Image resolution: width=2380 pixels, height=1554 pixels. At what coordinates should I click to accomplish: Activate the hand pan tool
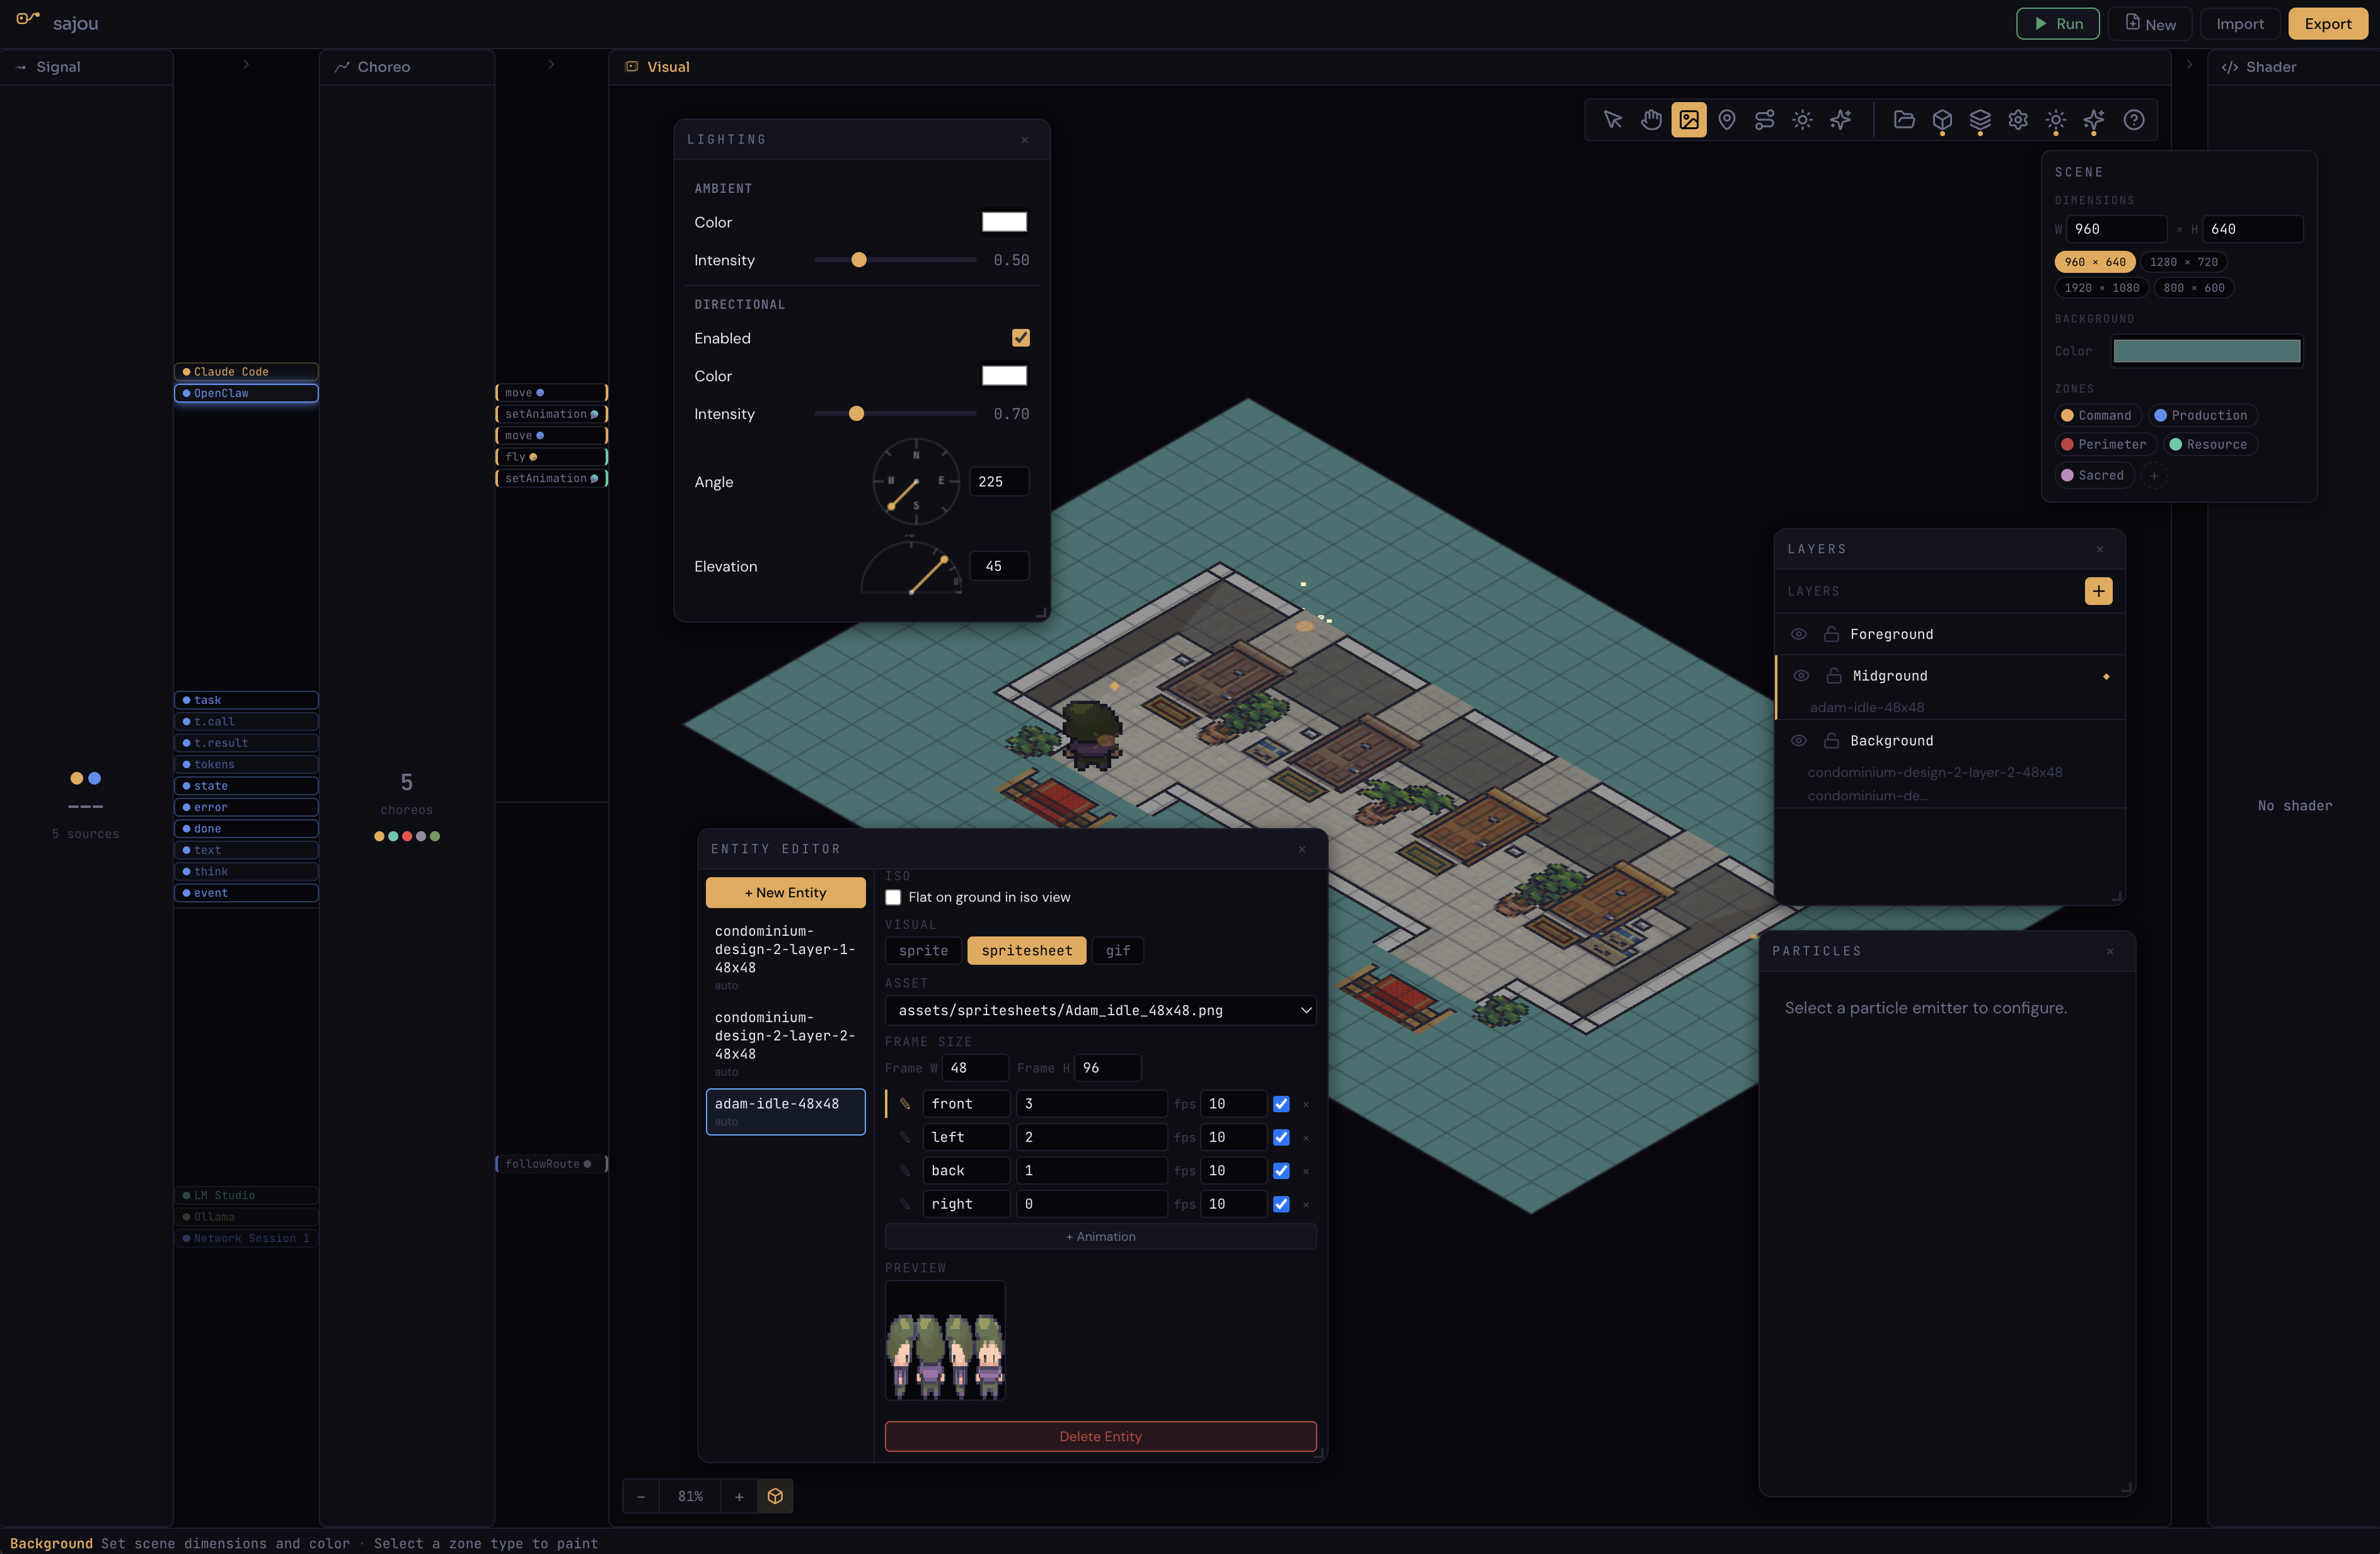[x=1651, y=120]
